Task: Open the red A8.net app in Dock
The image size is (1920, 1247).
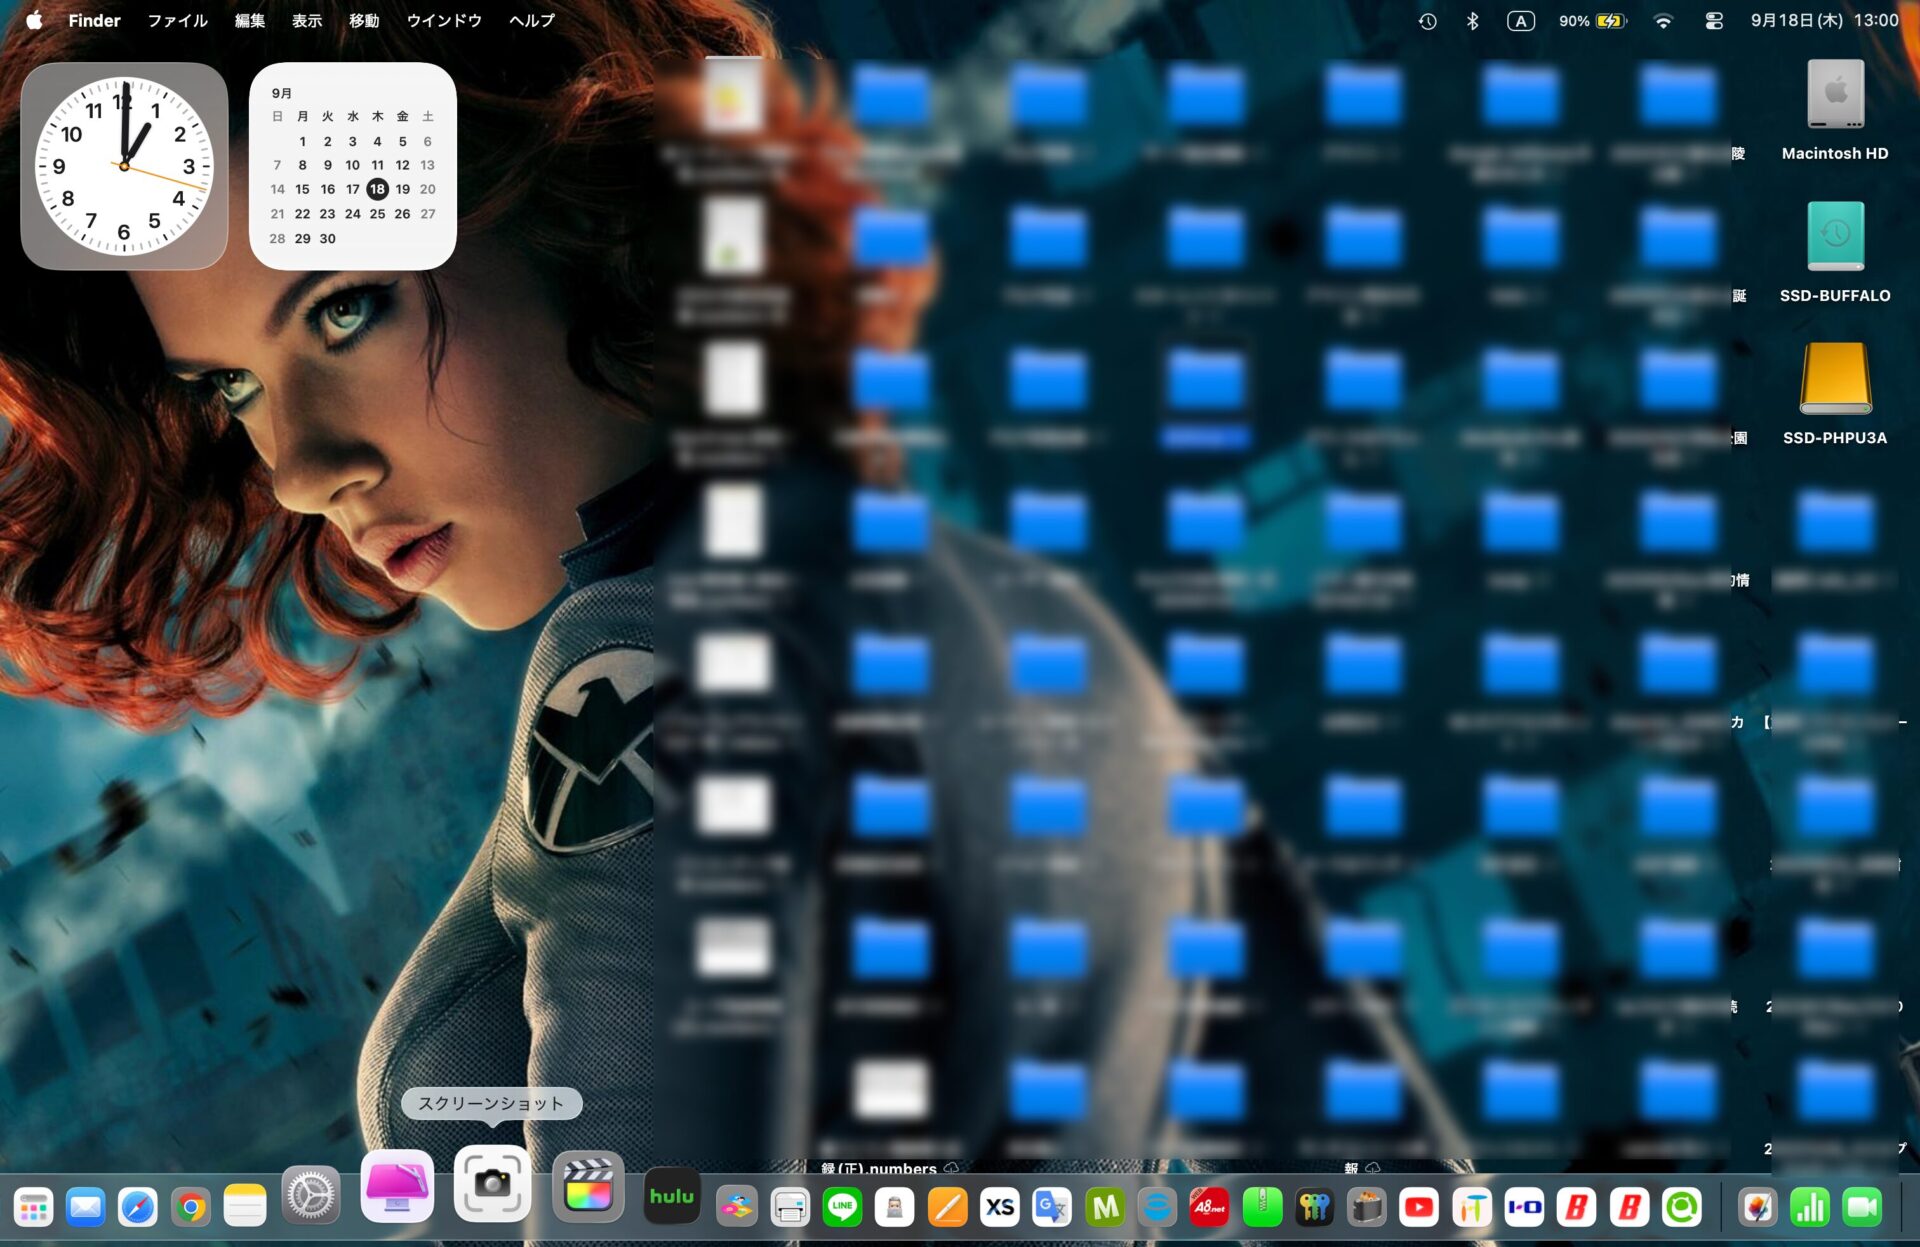Action: [1210, 1207]
